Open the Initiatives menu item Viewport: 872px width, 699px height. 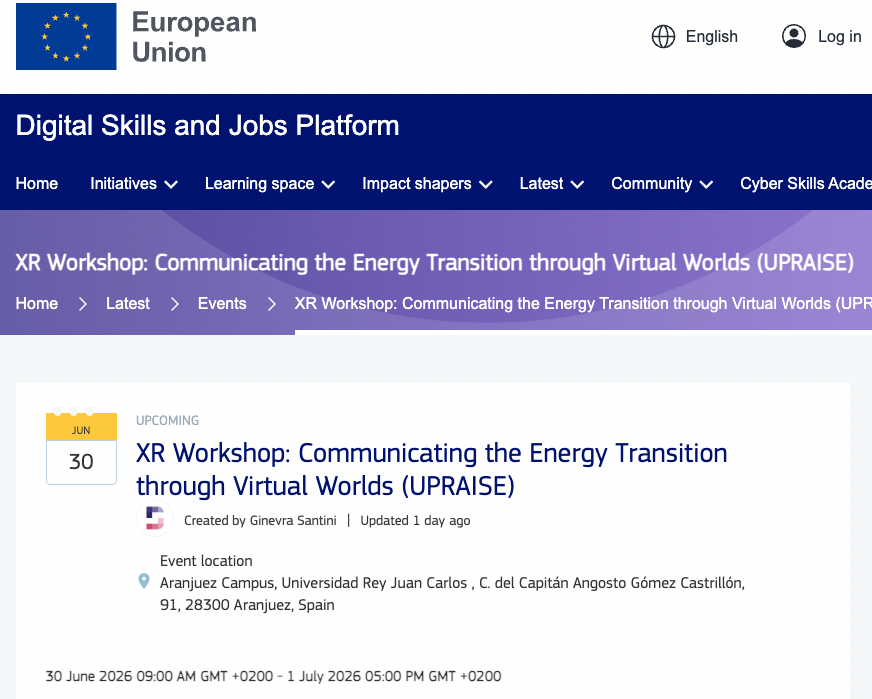[x=123, y=184]
